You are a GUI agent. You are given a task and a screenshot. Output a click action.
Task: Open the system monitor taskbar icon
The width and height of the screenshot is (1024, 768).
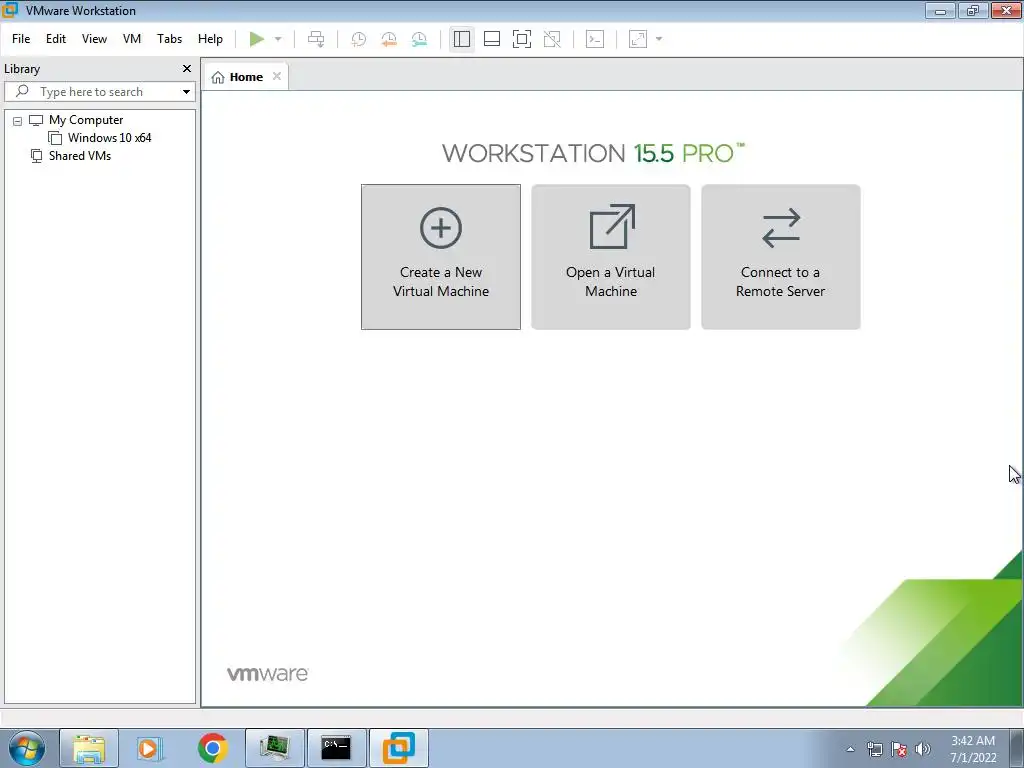[274, 748]
